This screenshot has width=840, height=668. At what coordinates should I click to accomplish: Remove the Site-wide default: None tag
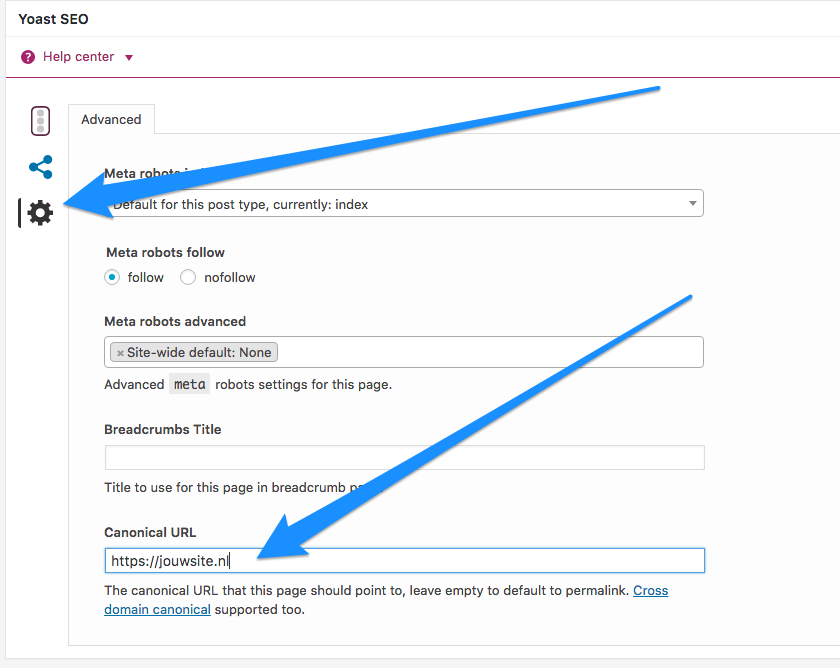[120, 353]
